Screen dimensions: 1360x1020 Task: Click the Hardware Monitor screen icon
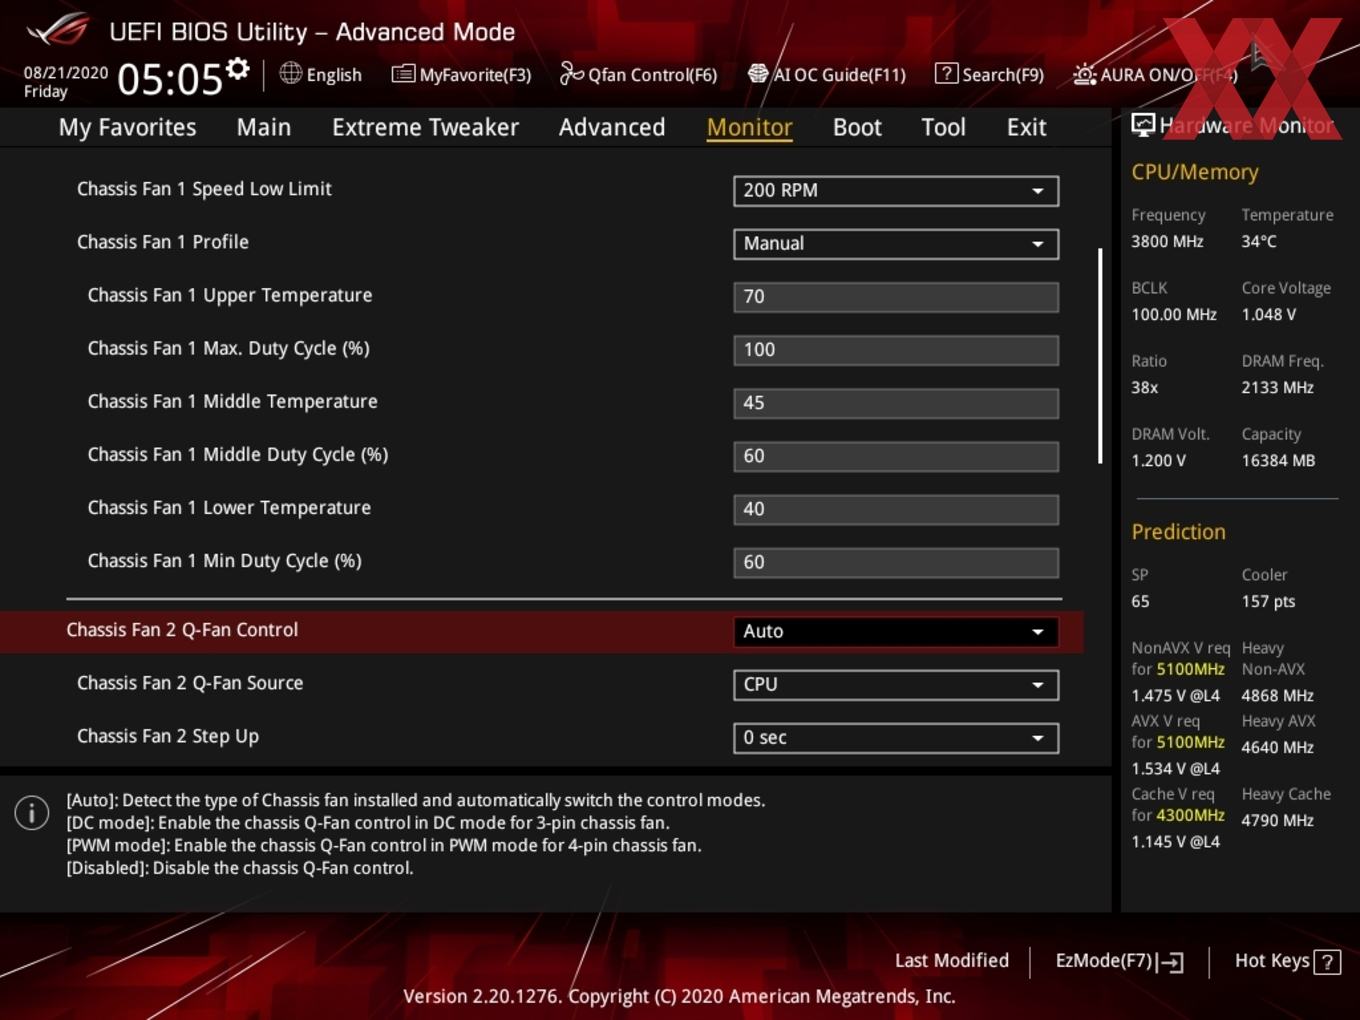pyautogui.click(x=1143, y=125)
